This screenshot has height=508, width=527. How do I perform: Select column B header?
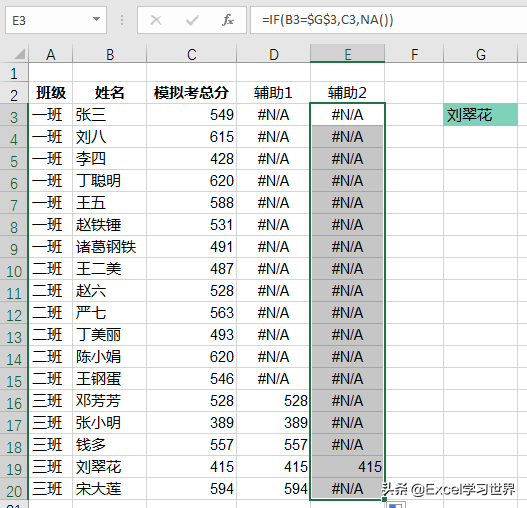110,54
